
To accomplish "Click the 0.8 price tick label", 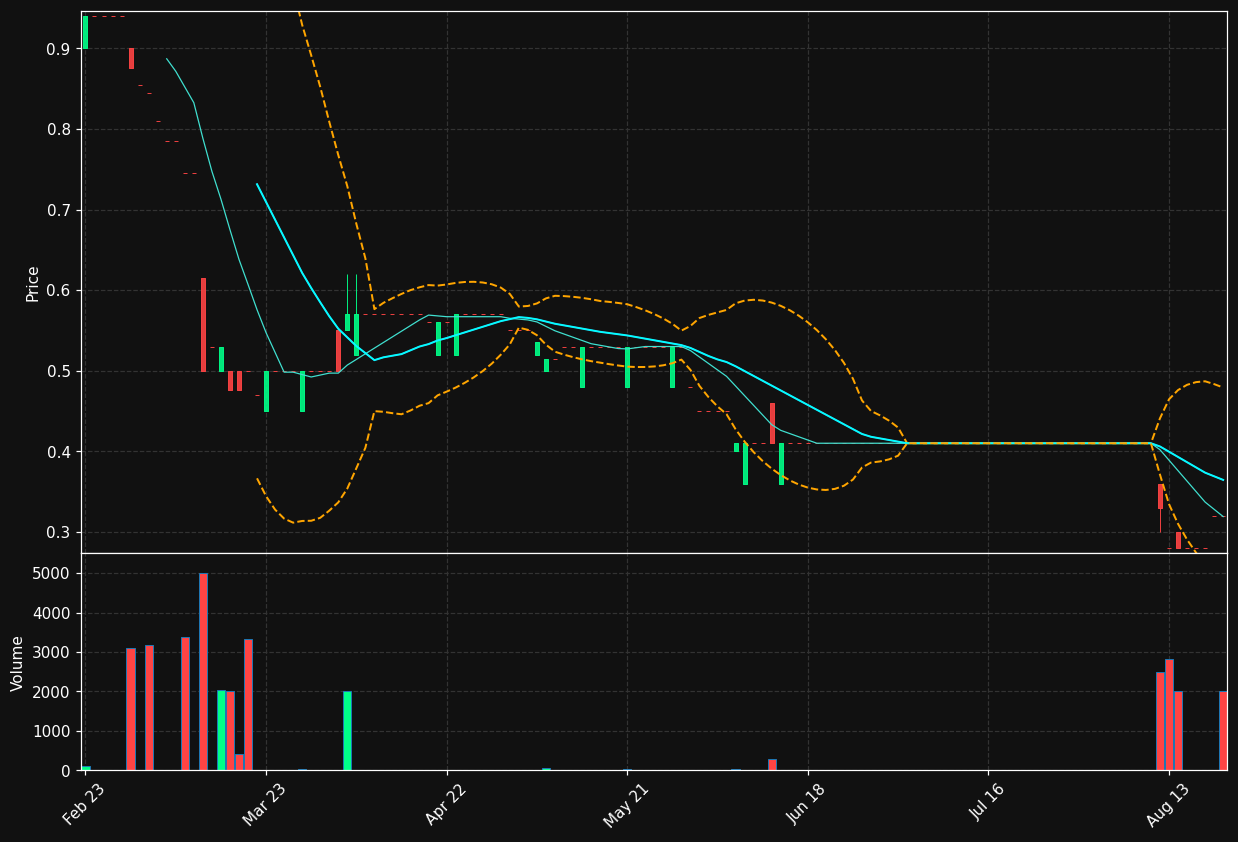I will click(x=58, y=130).
